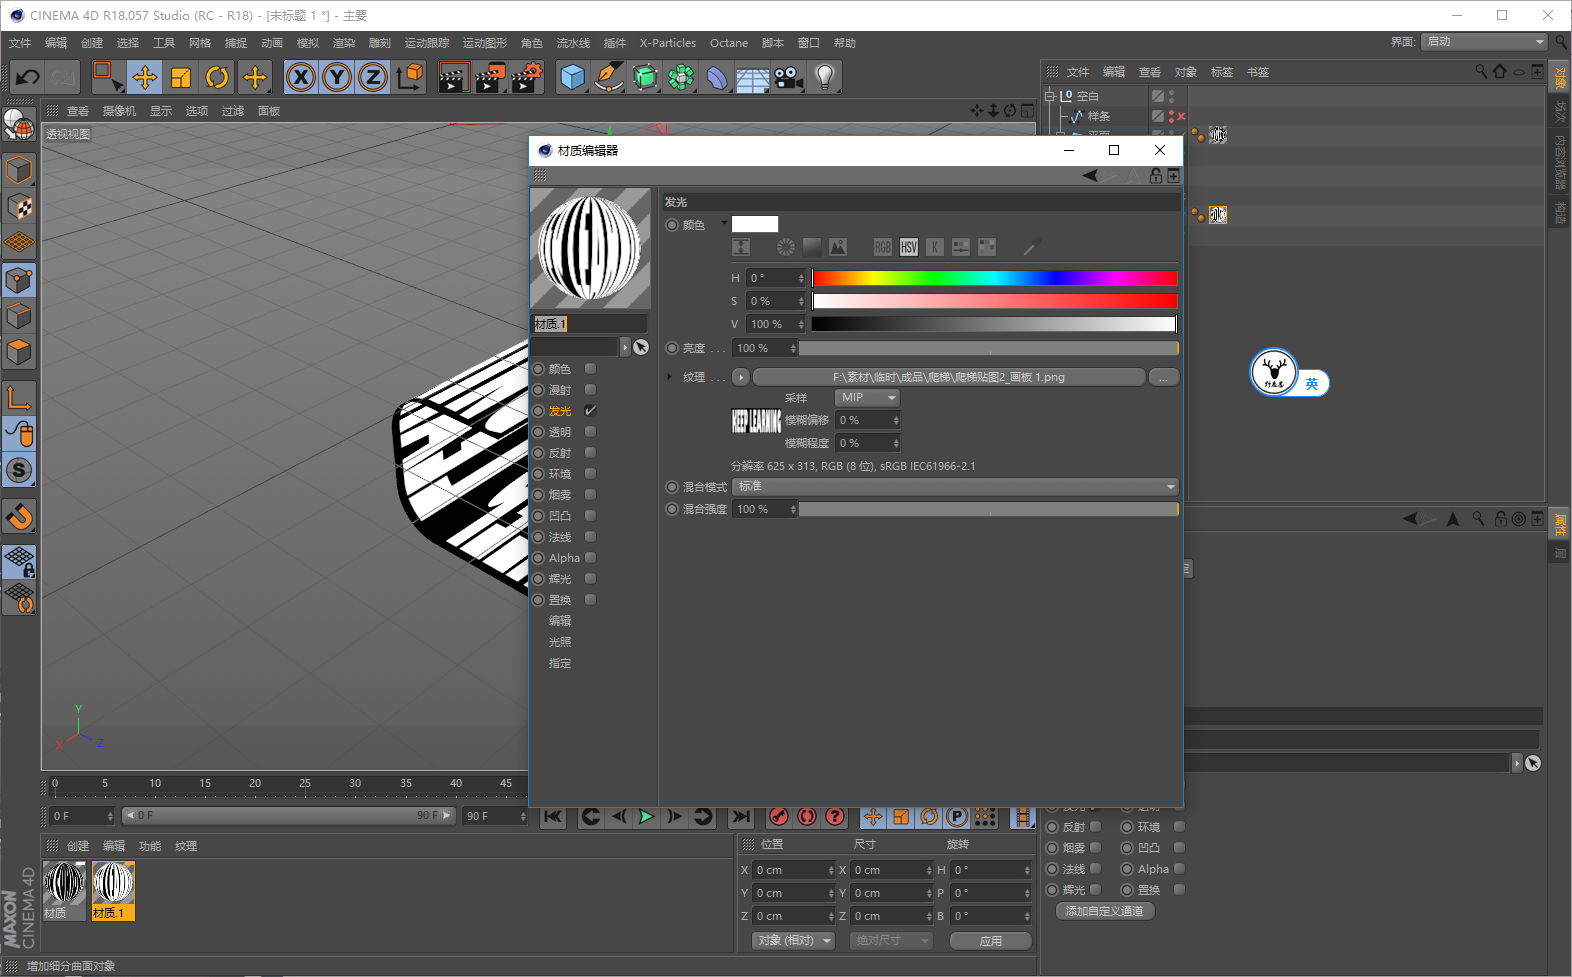Viewport: 1572px width, 977px height.
Task: Uncheck the 发光 channel checkbox
Action: (590, 411)
